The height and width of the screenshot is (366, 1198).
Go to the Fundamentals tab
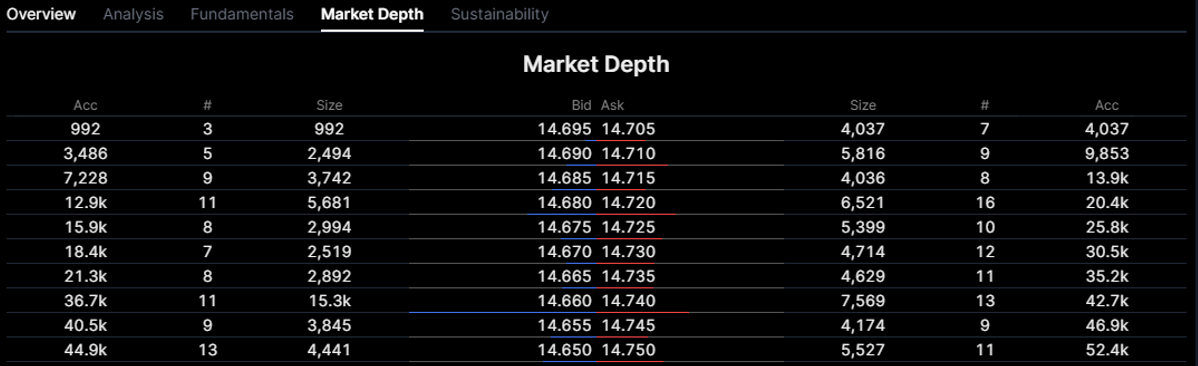242,14
